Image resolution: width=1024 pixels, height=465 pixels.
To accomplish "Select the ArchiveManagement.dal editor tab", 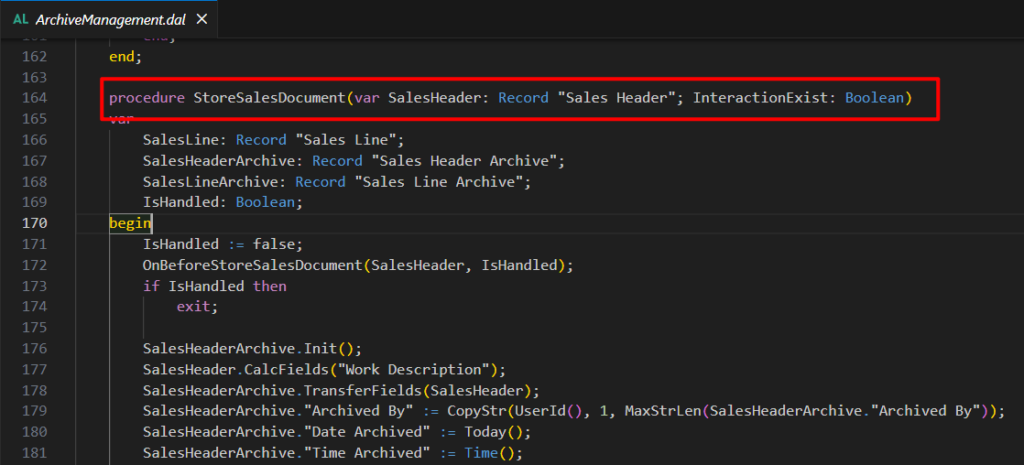I will coord(107,19).
